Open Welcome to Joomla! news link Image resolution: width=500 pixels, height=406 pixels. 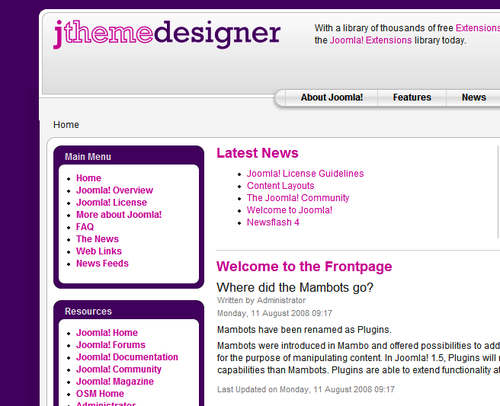click(289, 210)
